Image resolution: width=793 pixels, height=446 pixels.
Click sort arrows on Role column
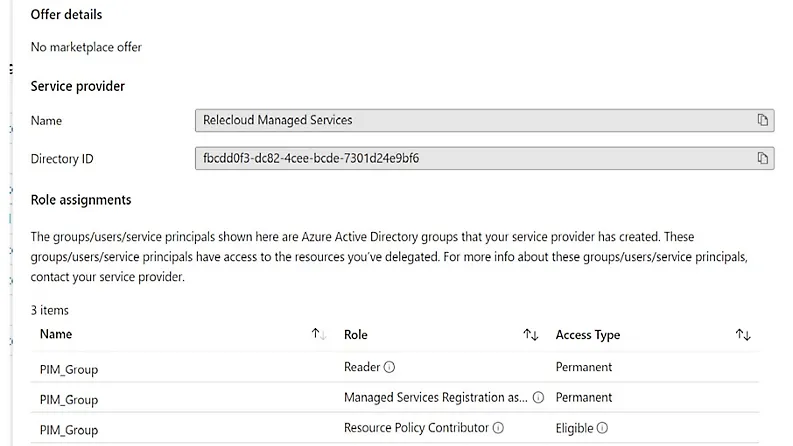[x=531, y=335]
